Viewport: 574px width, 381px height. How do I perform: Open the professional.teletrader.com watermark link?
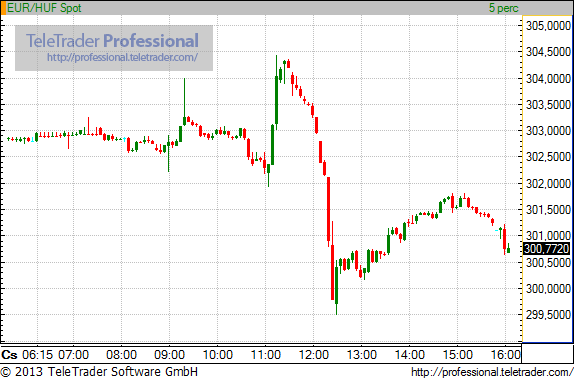(x=122, y=57)
